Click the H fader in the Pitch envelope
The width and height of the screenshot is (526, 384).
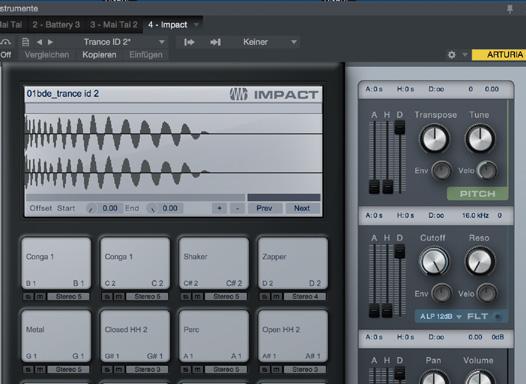(387, 186)
